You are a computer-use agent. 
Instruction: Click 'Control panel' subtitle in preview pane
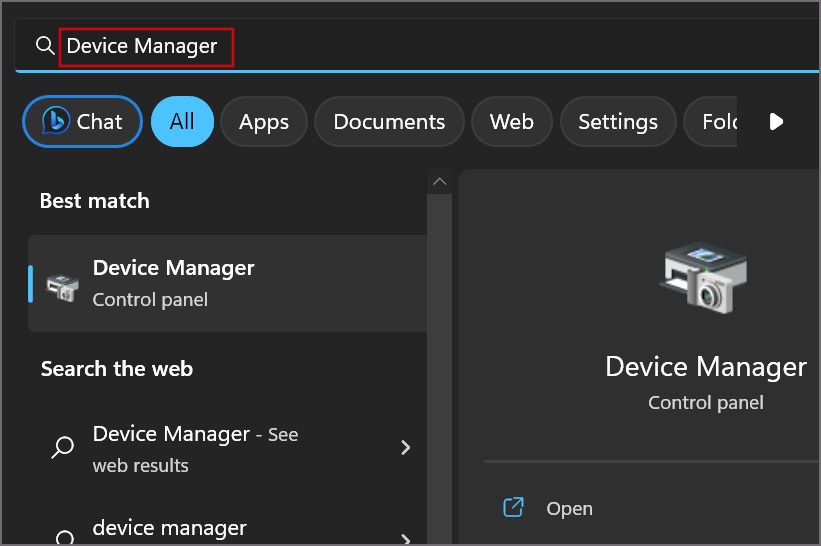tap(705, 403)
